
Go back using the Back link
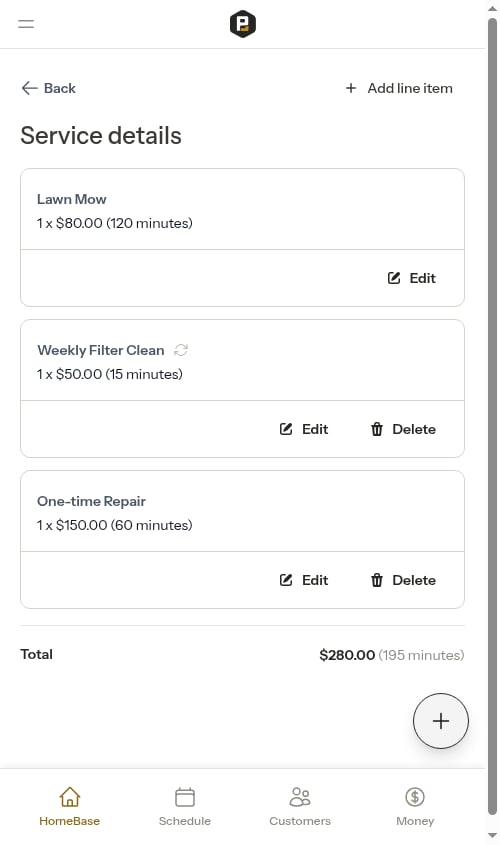pyautogui.click(x=48, y=88)
